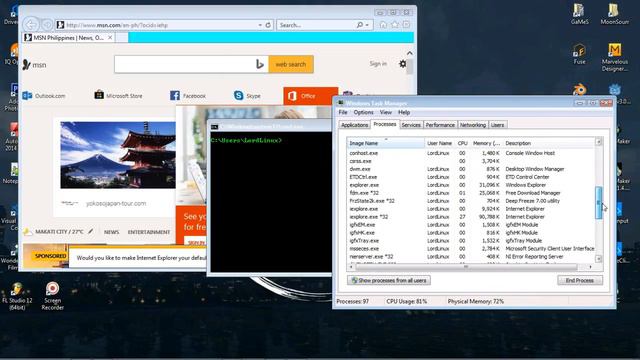Open the Office tile on MSN
The image size is (640, 360).
pyautogui.click(x=311, y=96)
